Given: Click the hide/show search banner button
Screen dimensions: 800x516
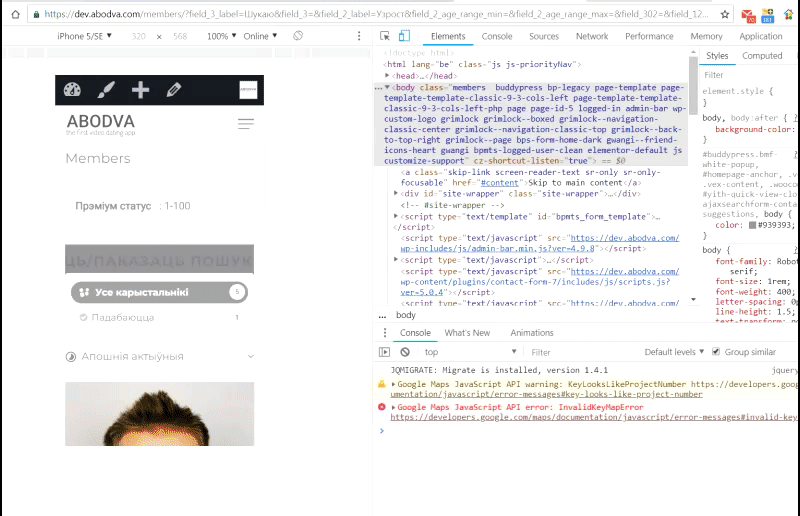Looking at the screenshot, I should click(159, 259).
